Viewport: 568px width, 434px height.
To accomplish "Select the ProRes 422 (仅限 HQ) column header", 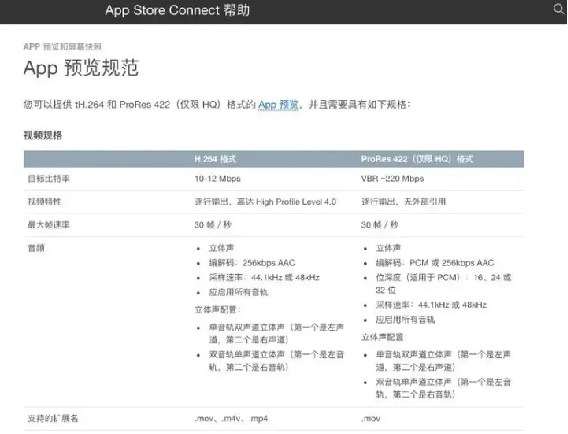I will [417, 159].
